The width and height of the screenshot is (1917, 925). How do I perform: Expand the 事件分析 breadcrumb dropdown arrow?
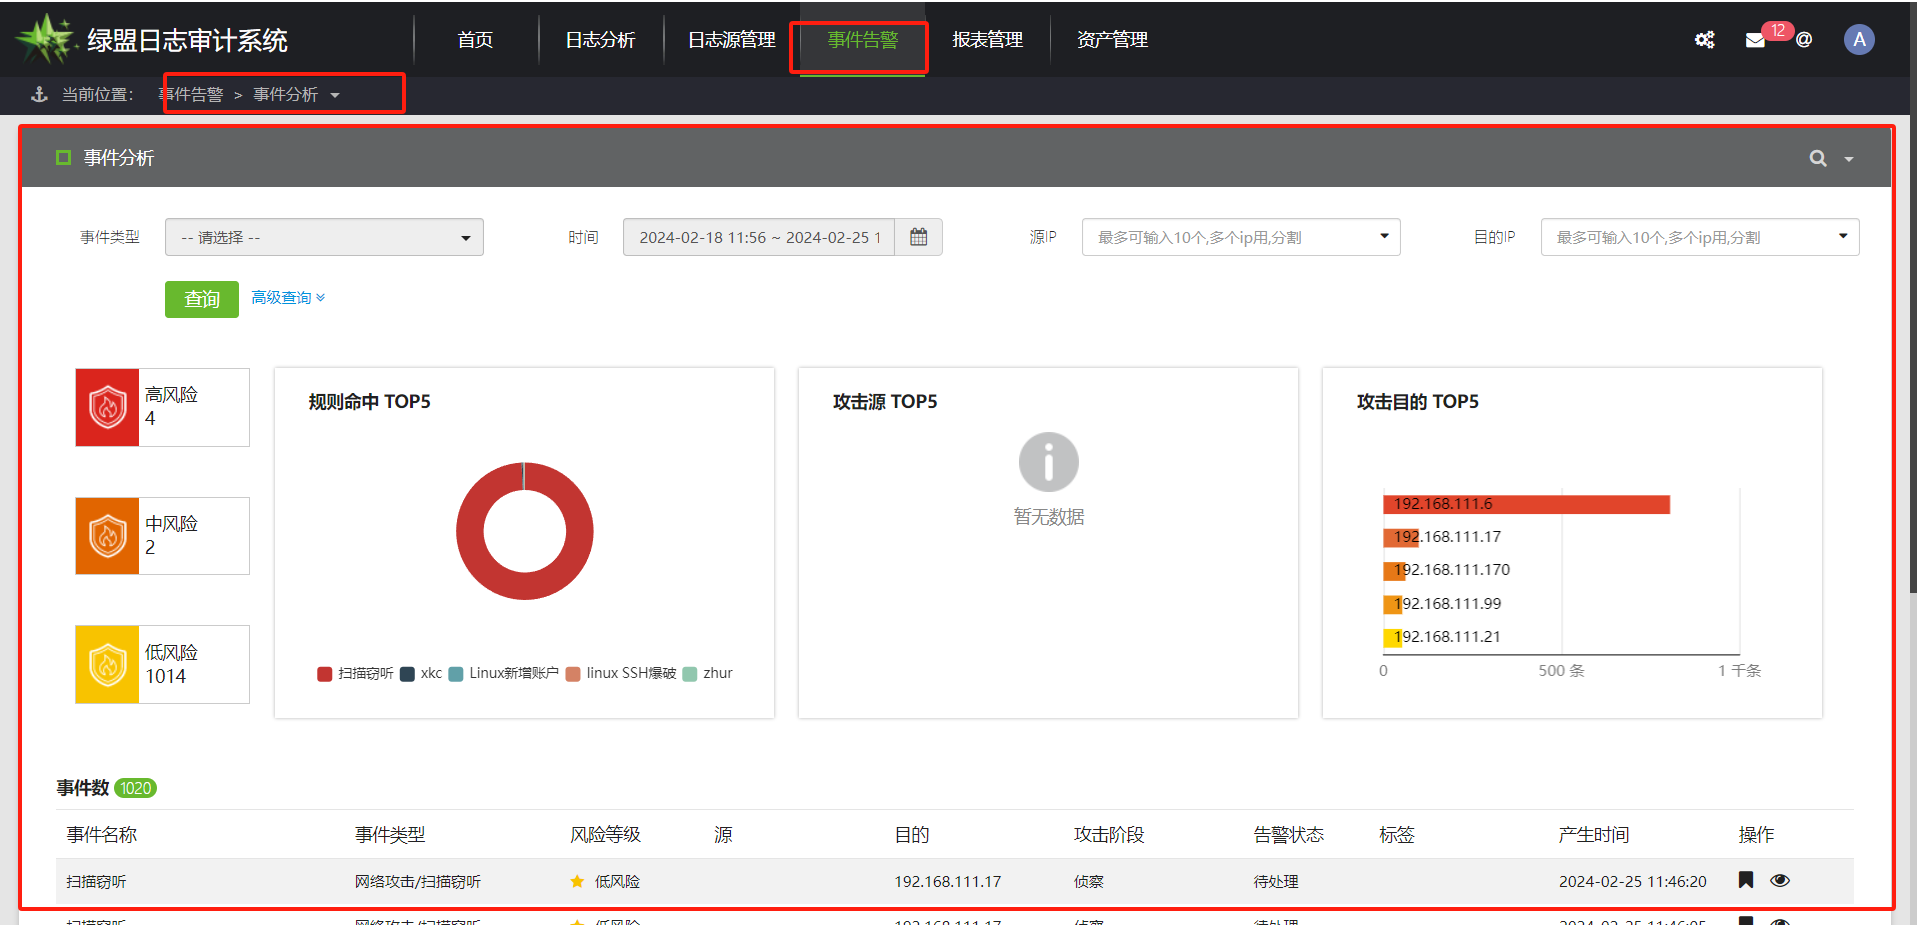335,95
